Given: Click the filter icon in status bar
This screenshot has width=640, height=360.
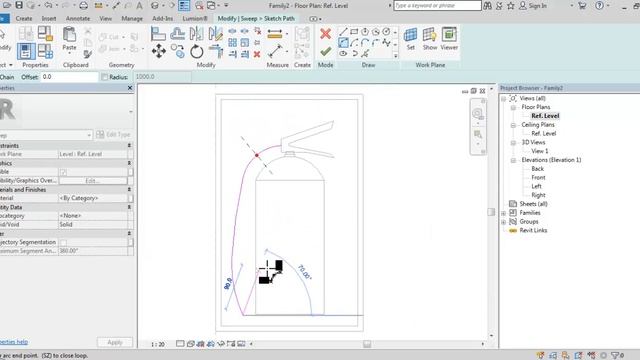Looking at the screenshot, I should click(616, 355).
